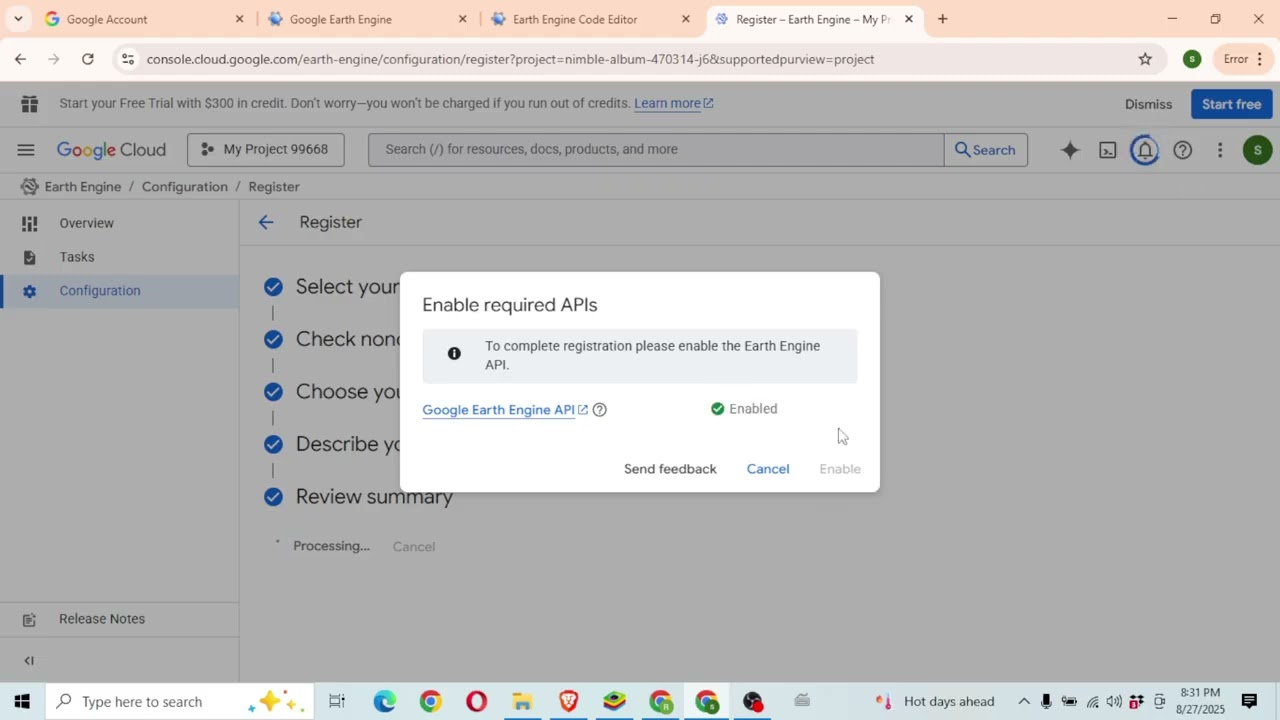Click the Enable button in the dialog
This screenshot has height=720, width=1280.
(840, 469)
